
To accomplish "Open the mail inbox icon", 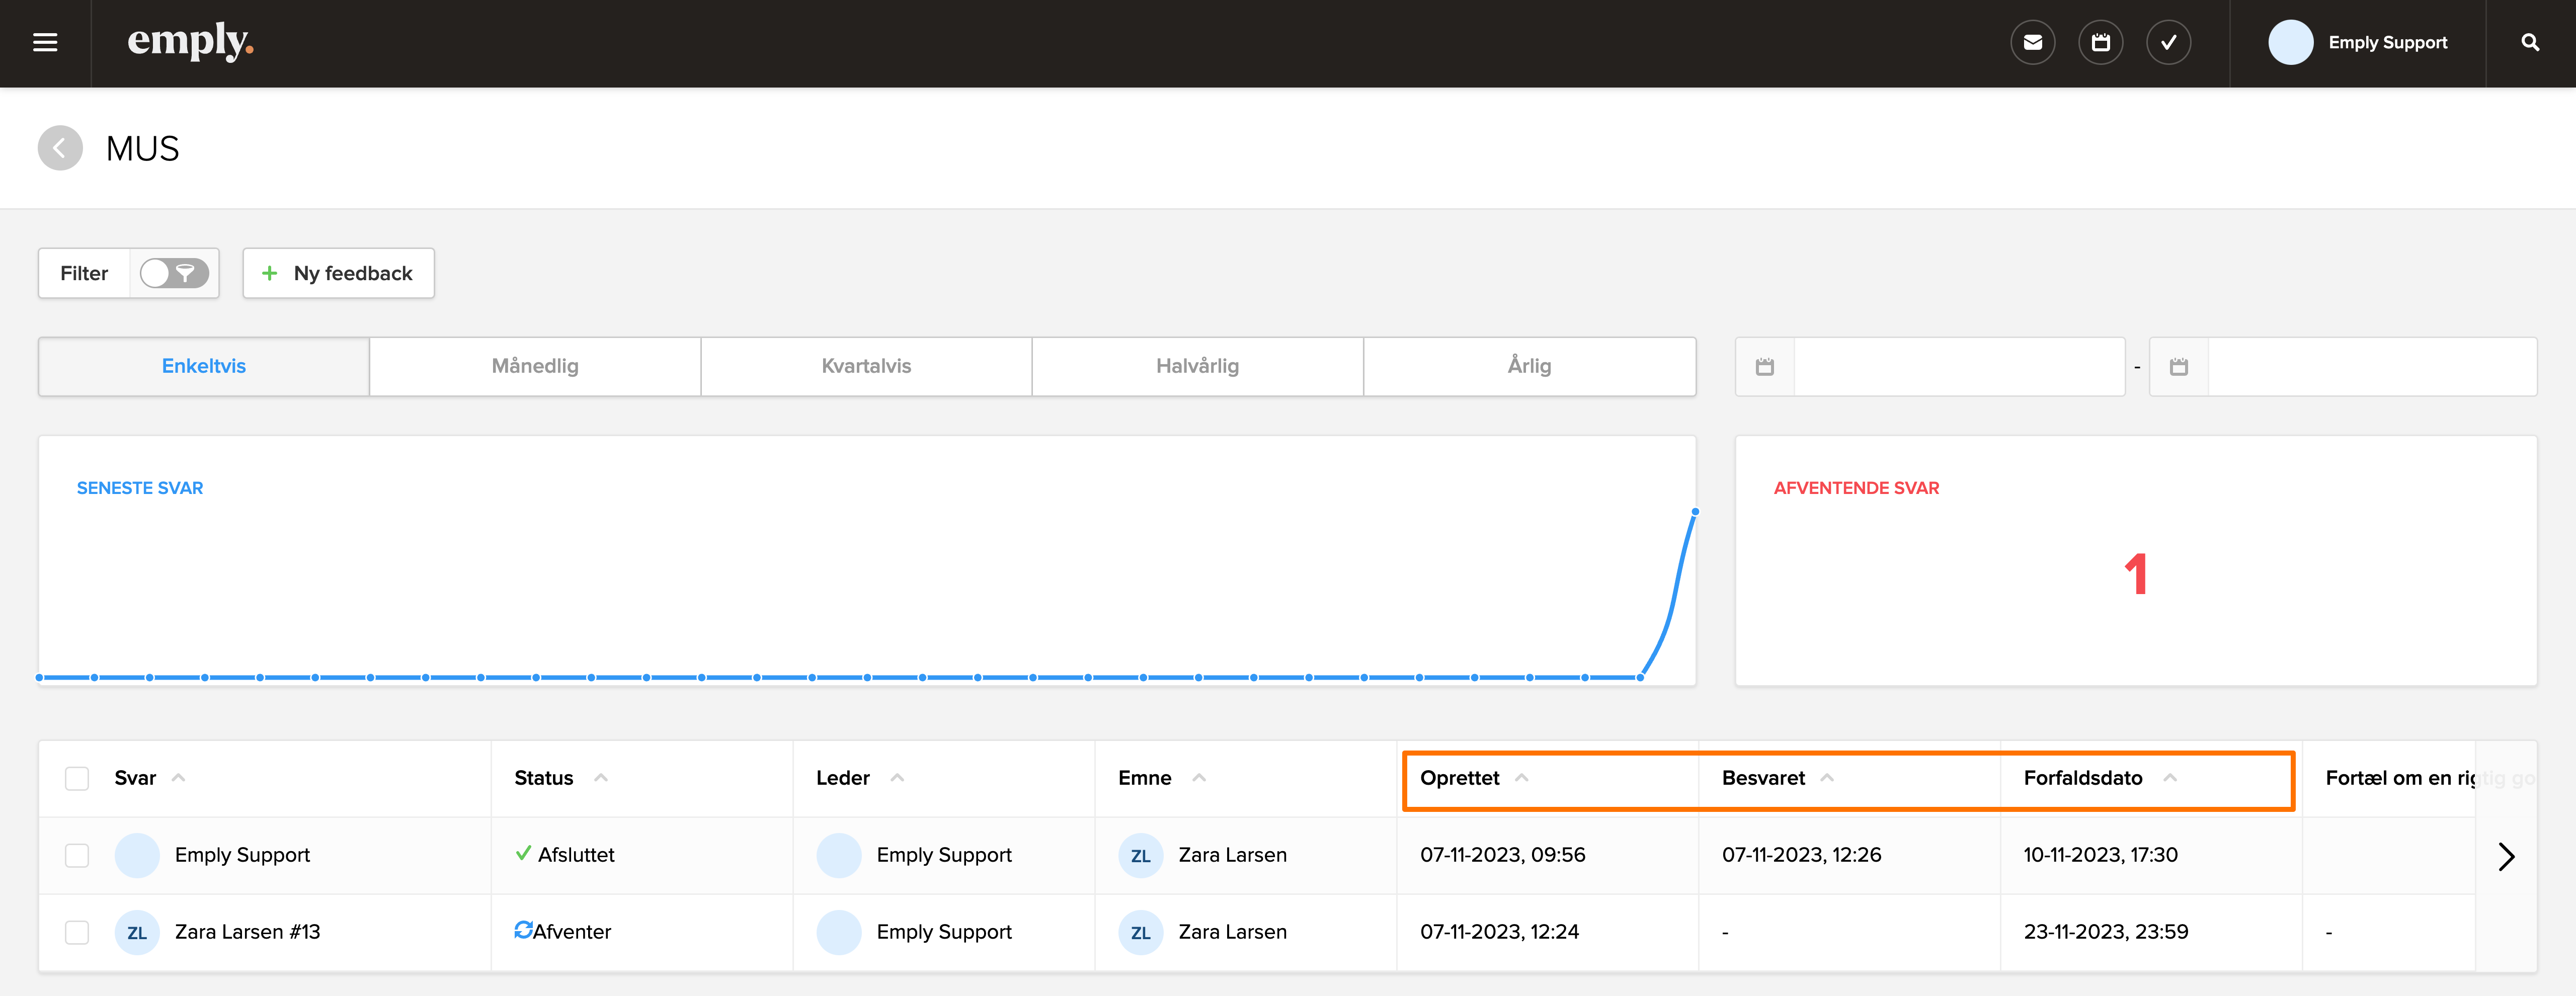I will [2032, 43].
